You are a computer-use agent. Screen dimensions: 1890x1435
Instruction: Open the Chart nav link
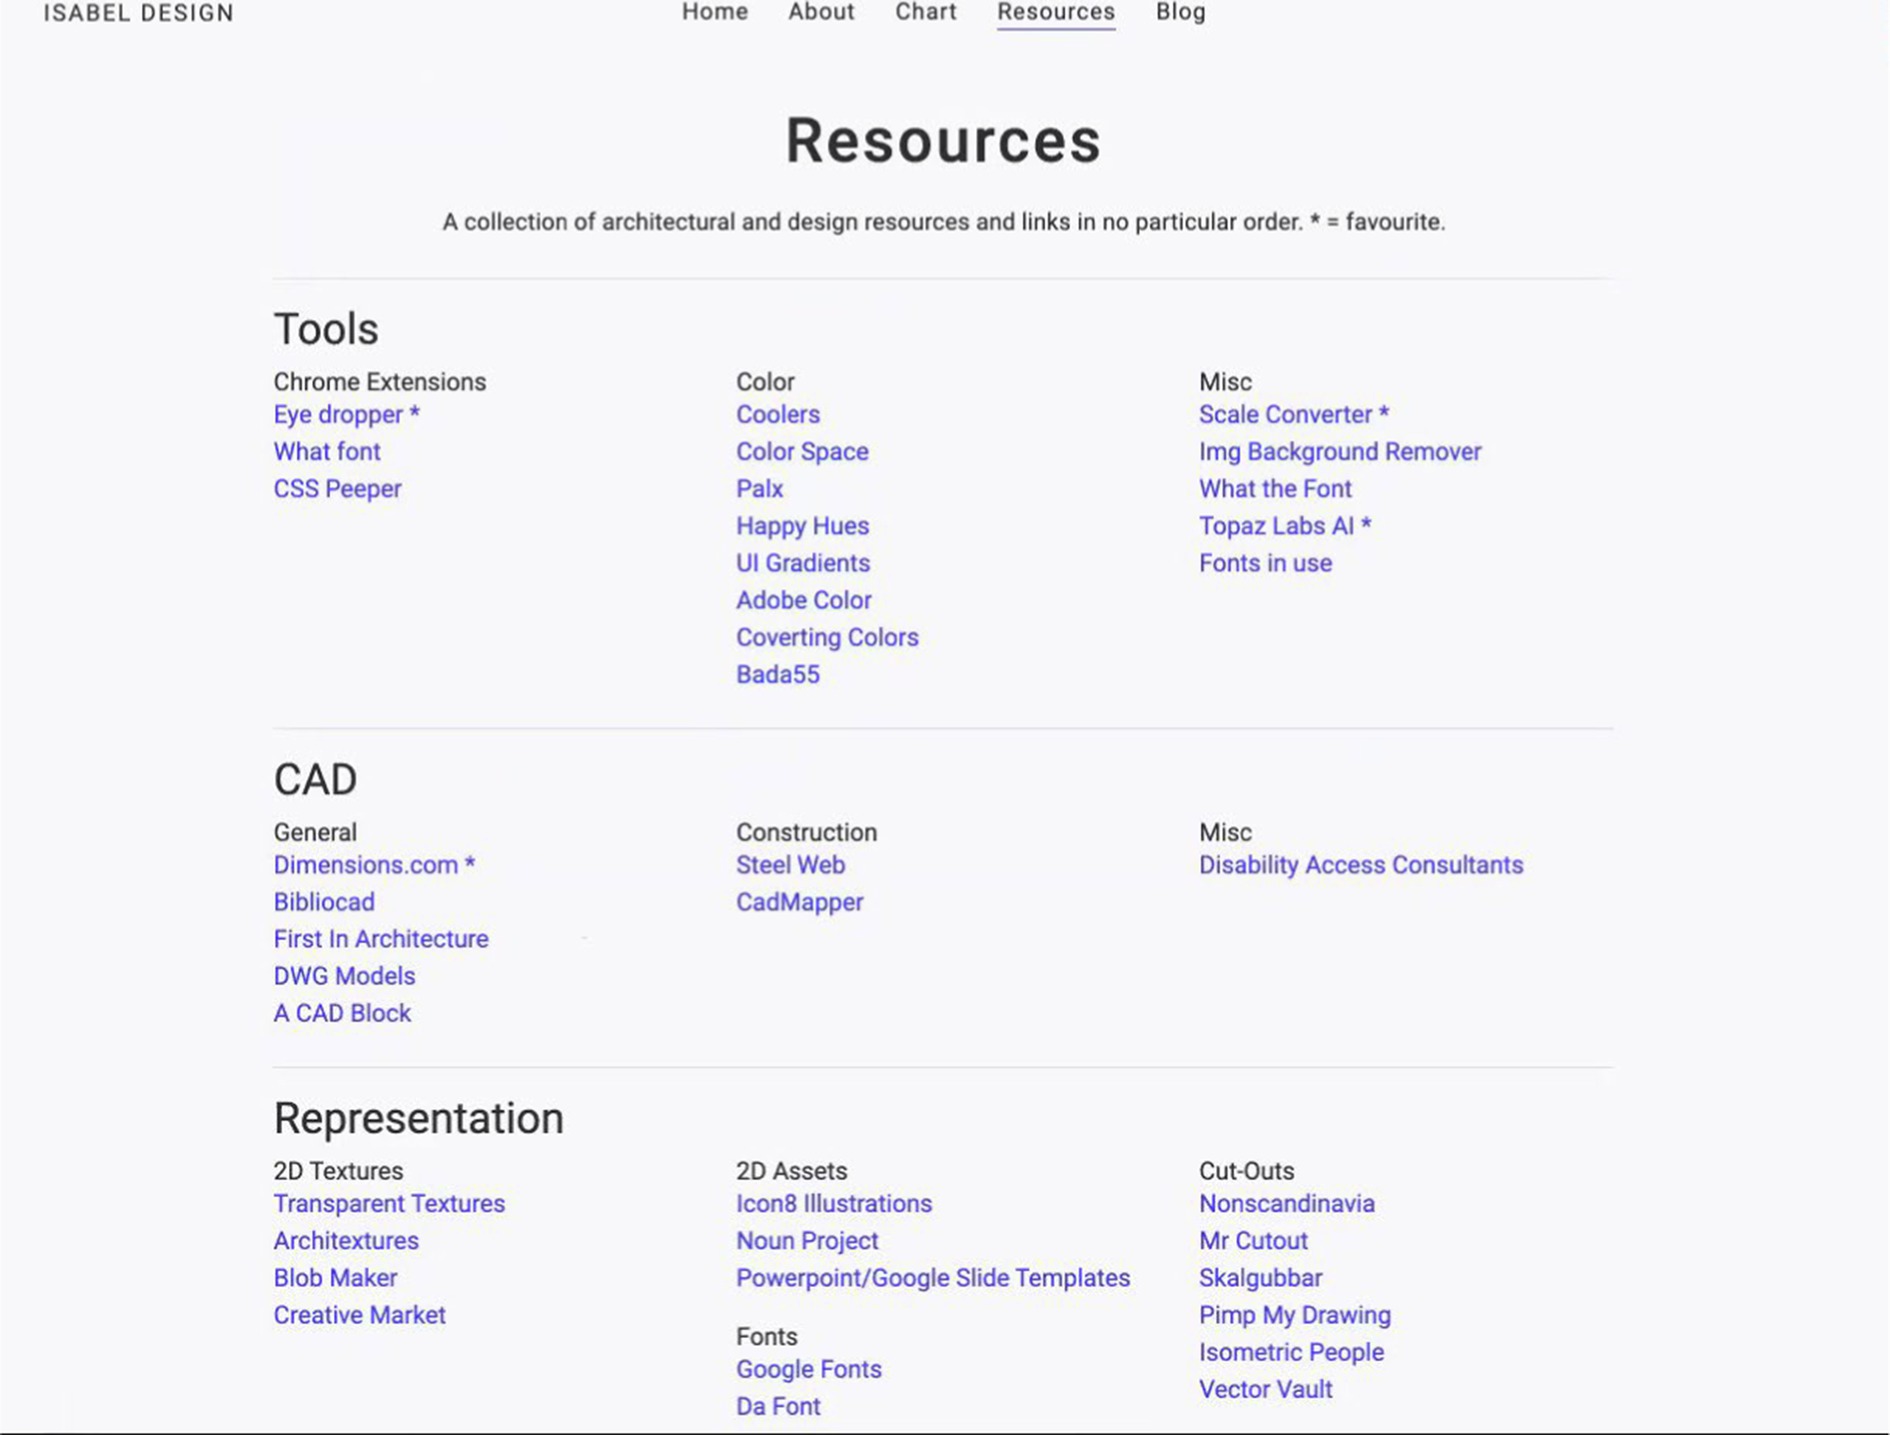pyautogui.click(x=925, y=12)
